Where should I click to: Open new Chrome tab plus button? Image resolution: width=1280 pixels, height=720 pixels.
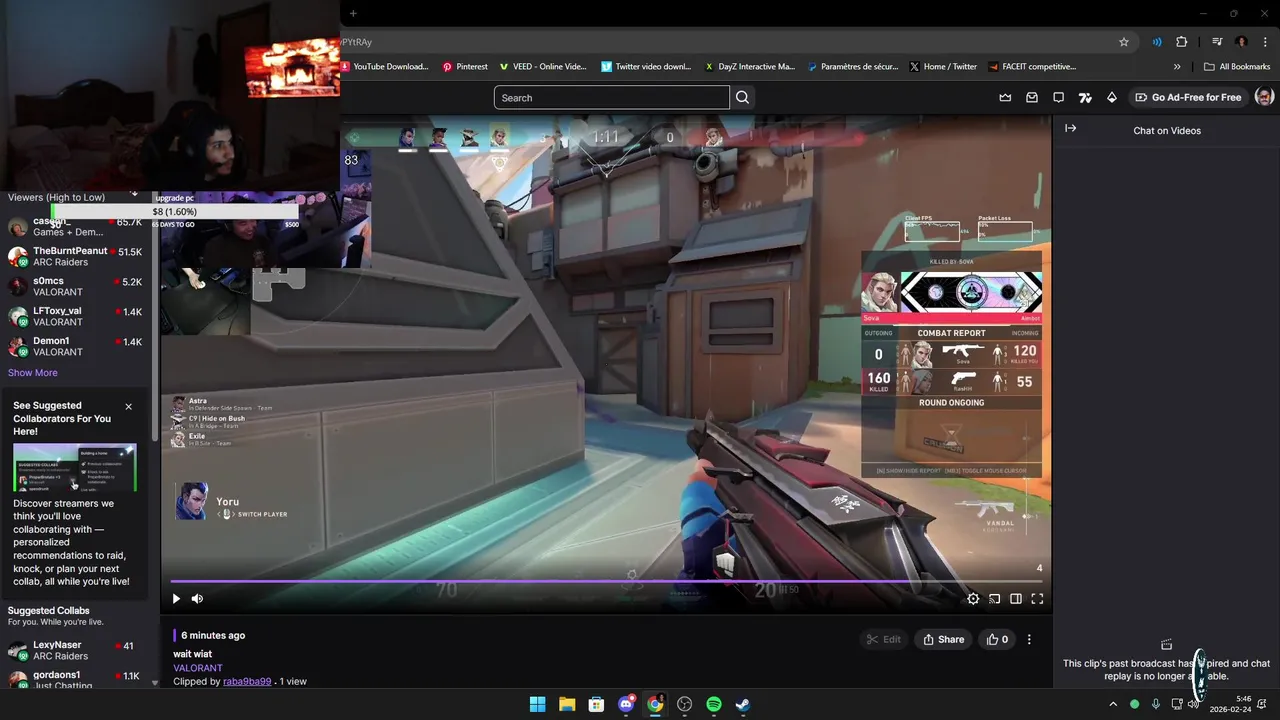353,13
